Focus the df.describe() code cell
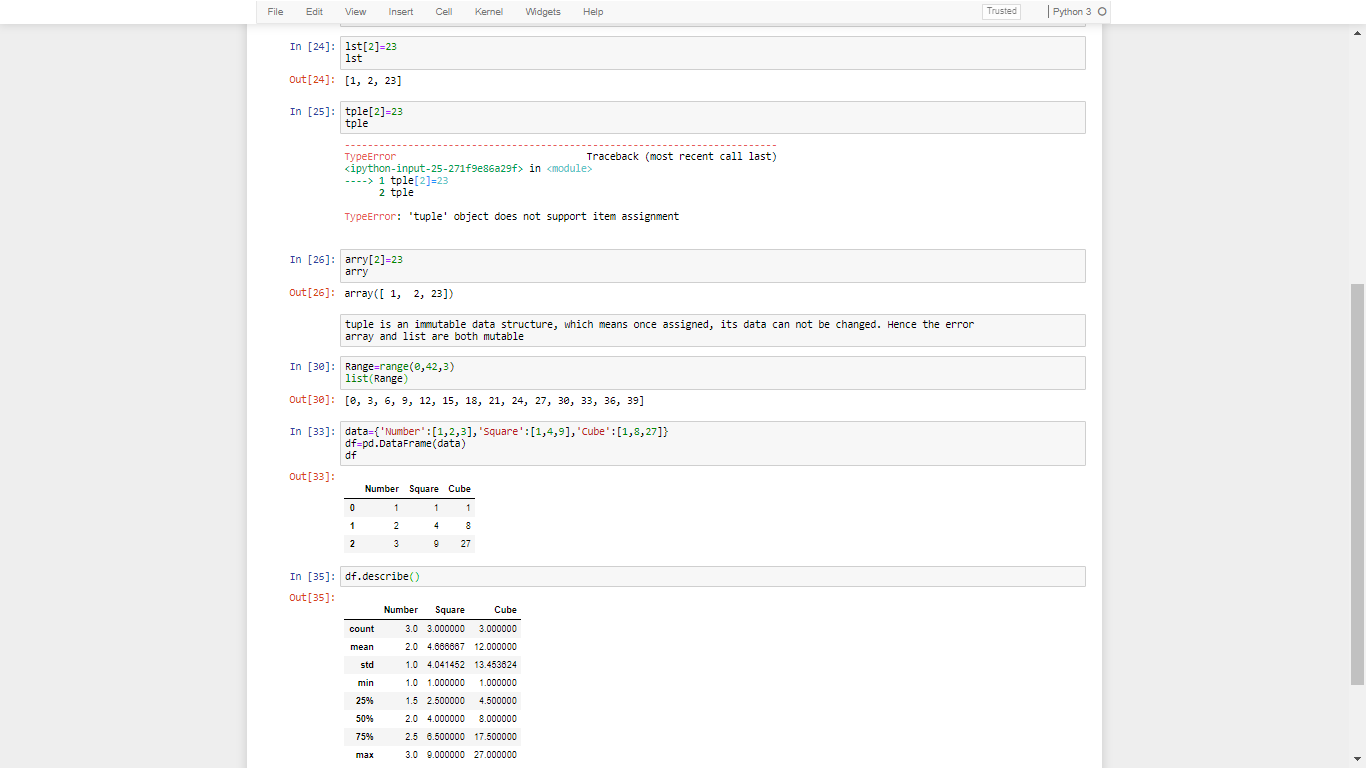The image size is (1366, 768). (x=712, y=577)
